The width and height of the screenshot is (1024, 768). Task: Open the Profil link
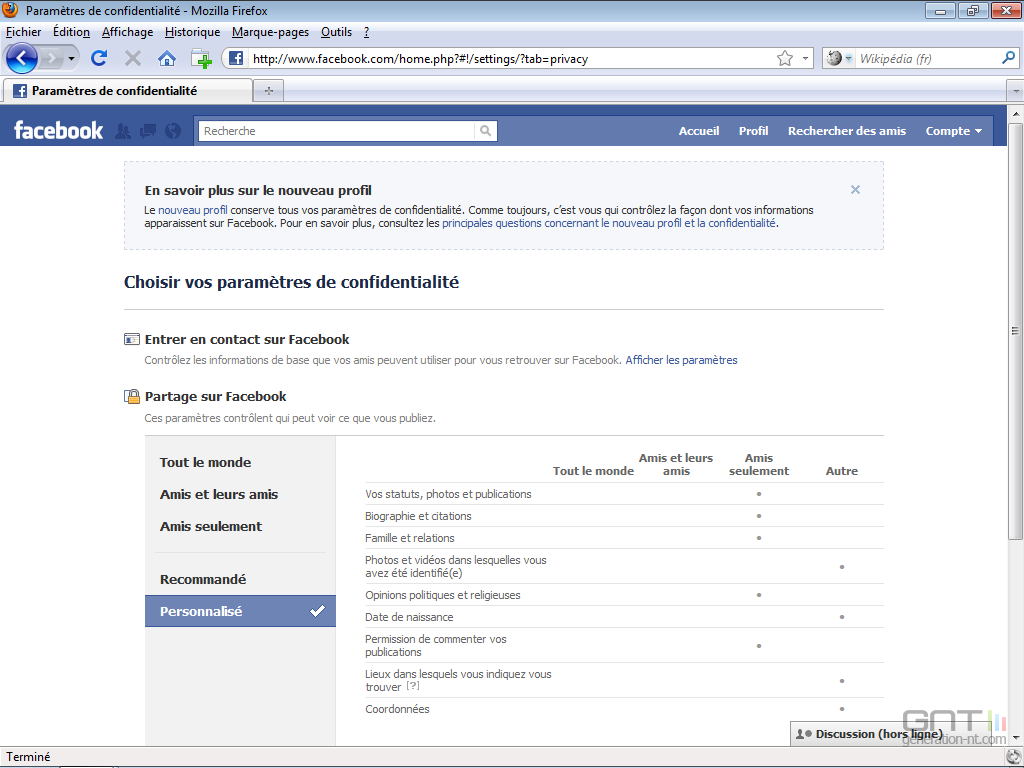pyautogui.click(x=753, y=131)
